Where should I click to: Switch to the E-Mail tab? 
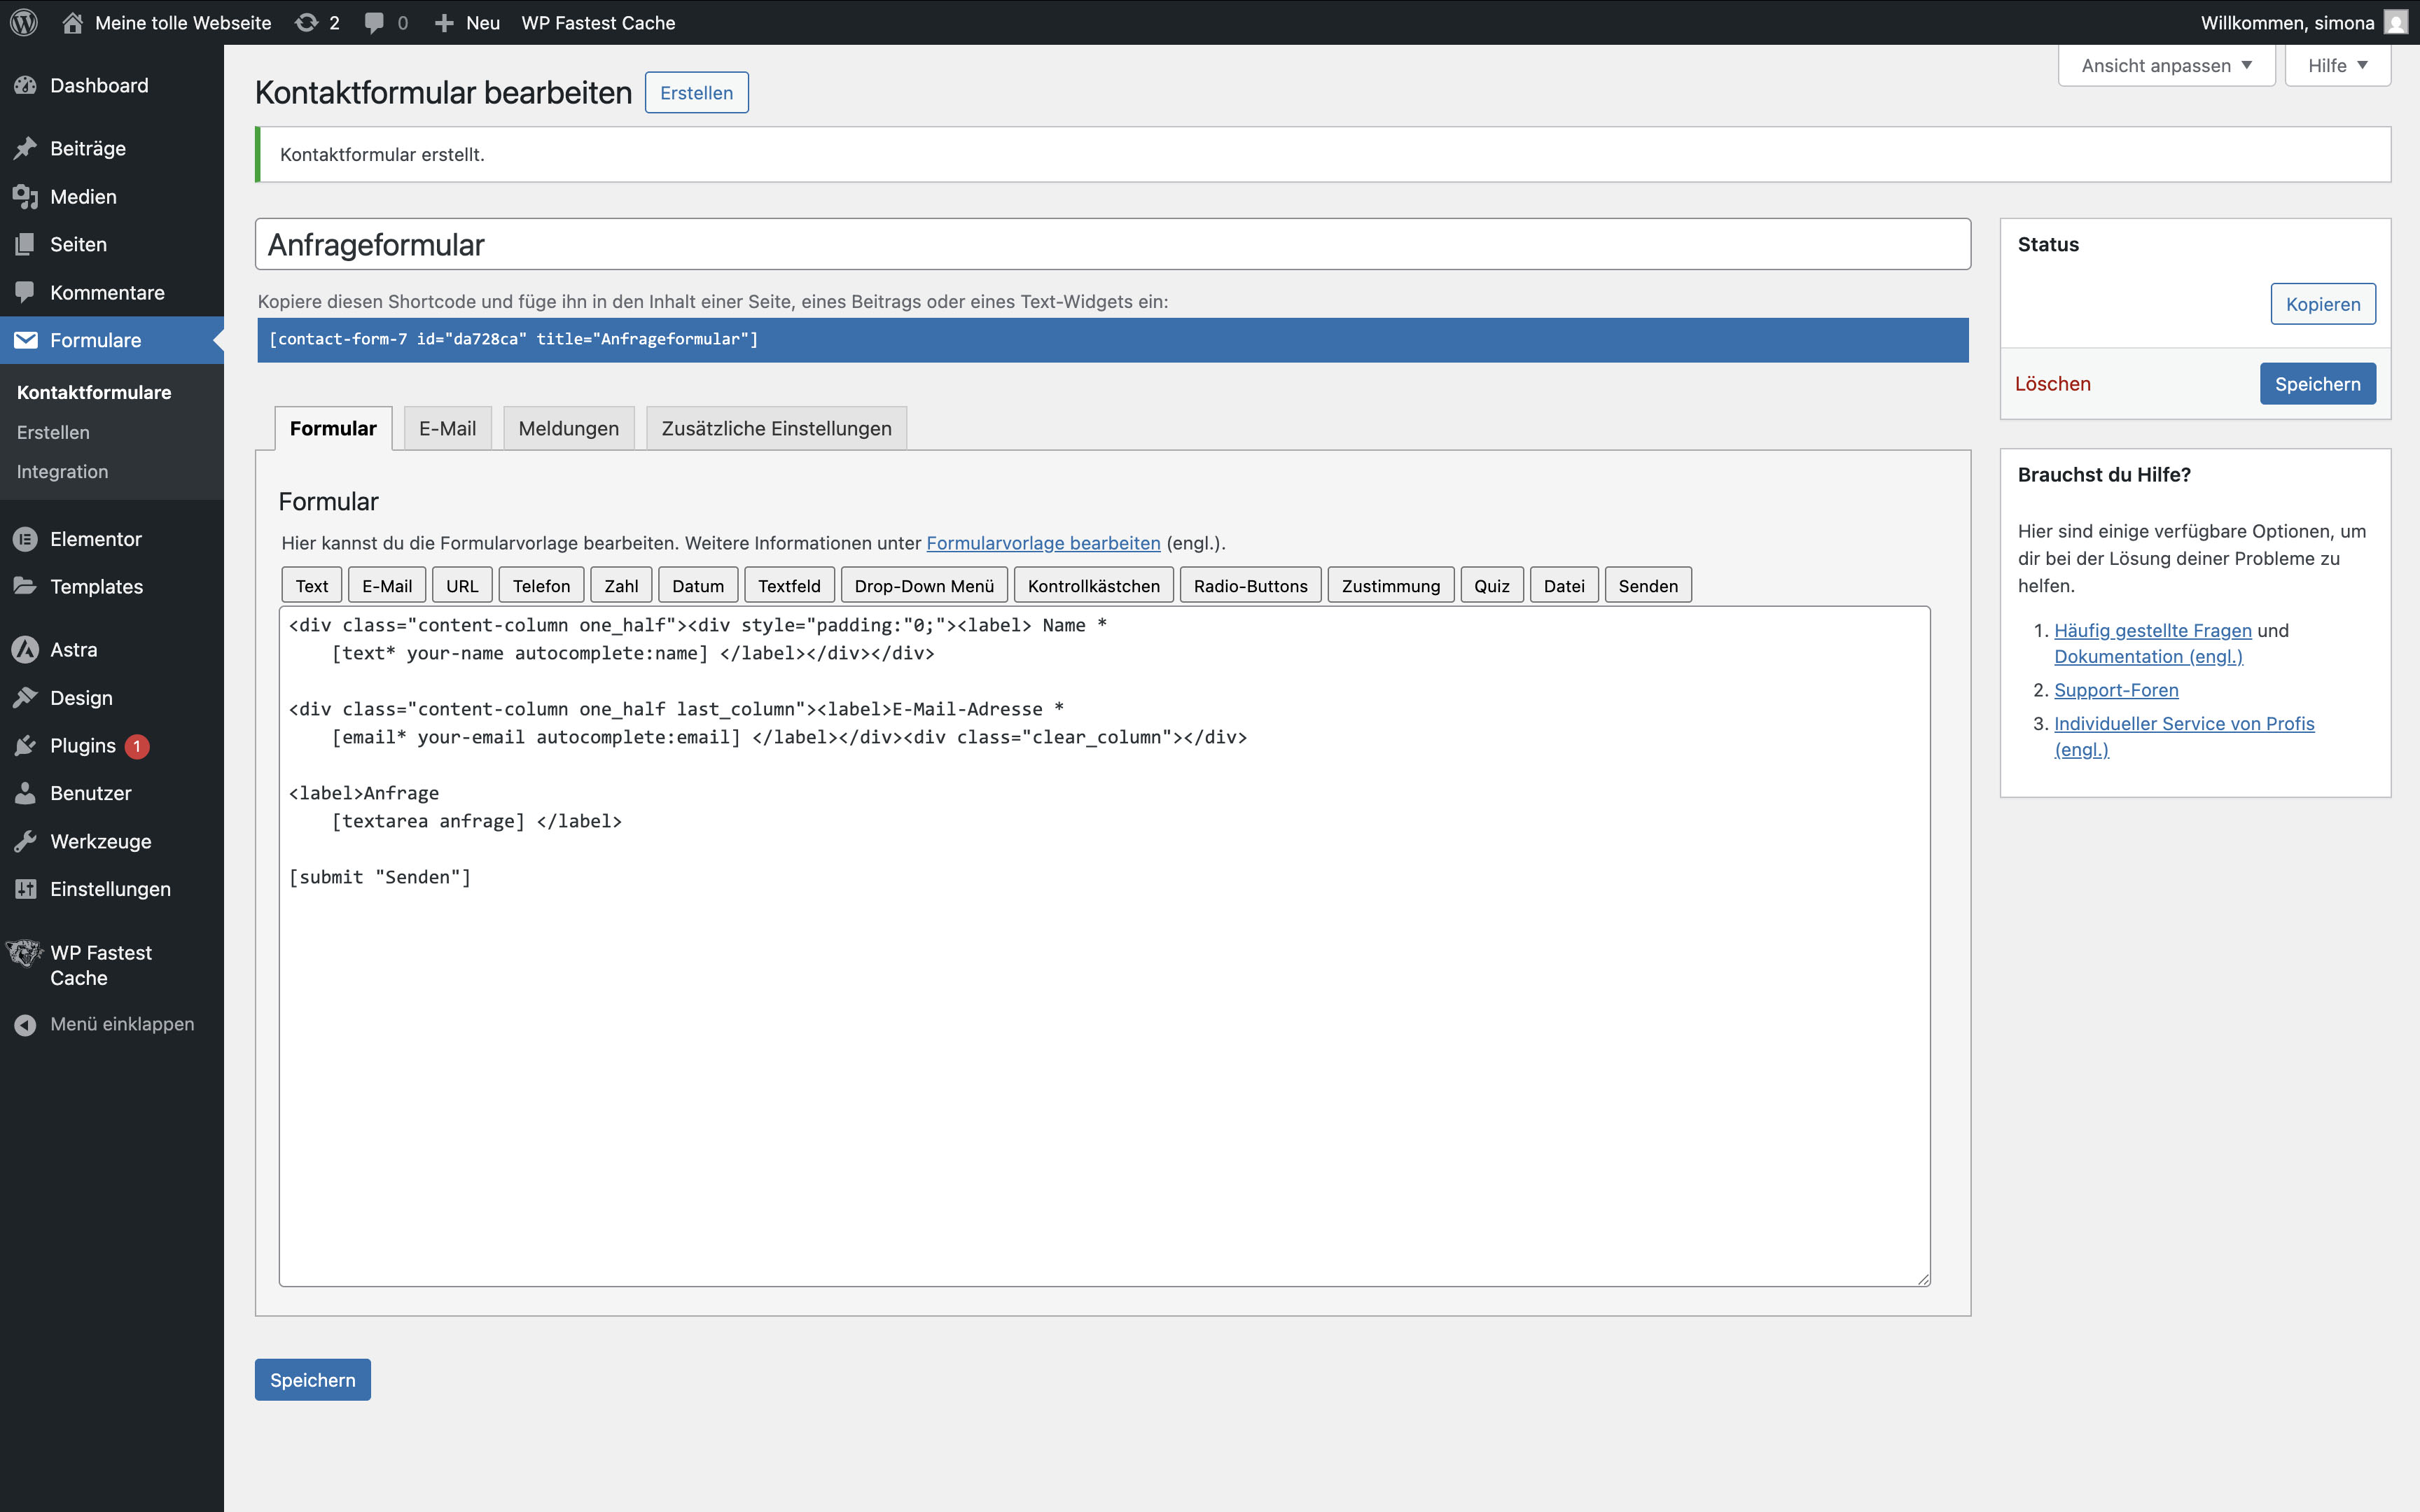447,429
